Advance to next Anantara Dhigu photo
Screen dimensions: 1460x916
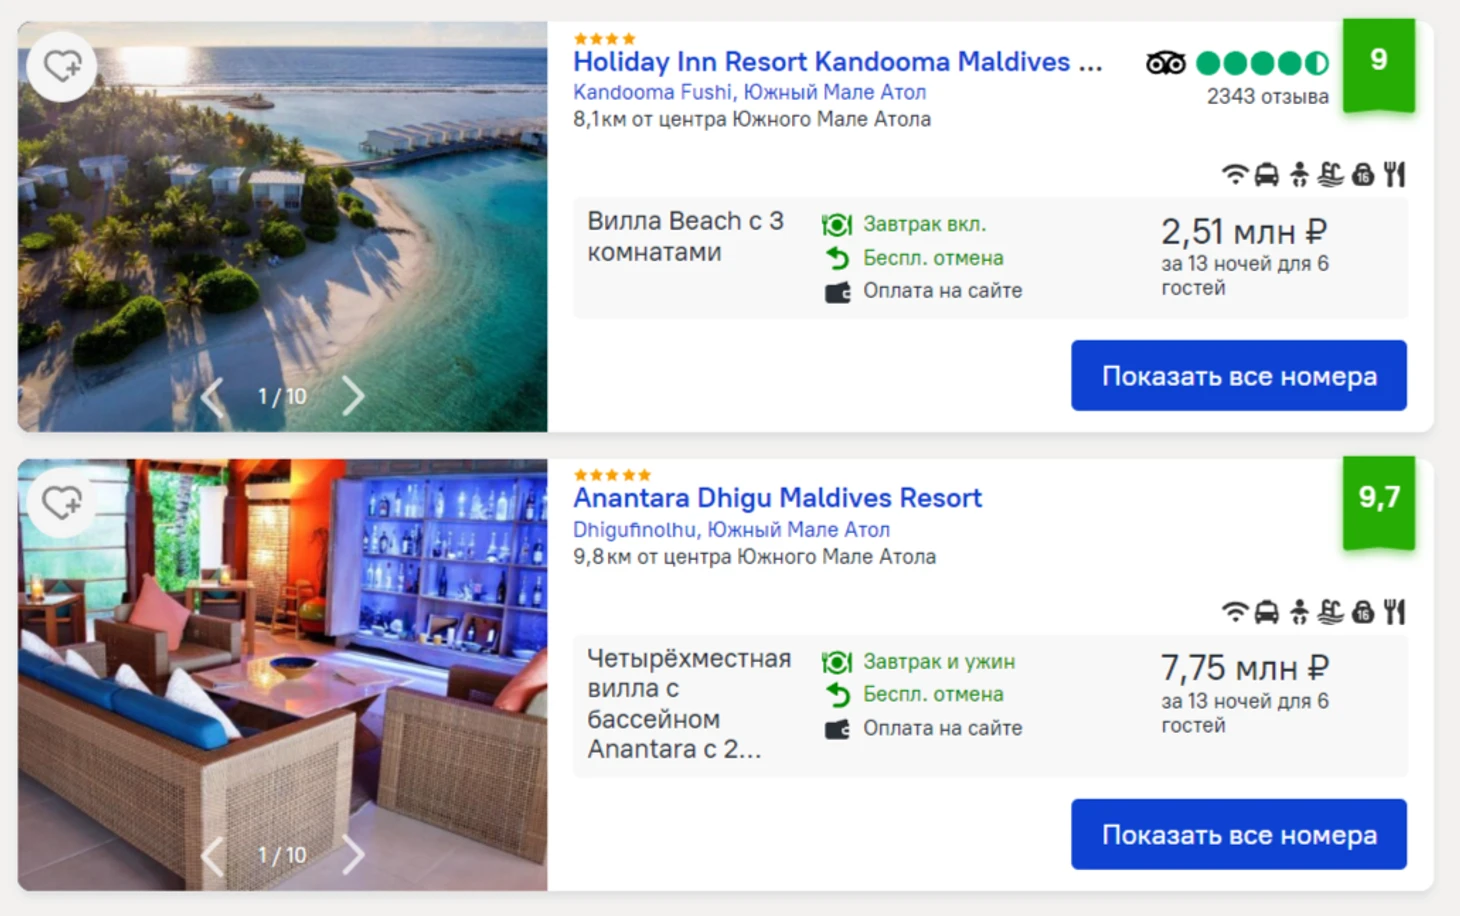[x=353, y=855]
